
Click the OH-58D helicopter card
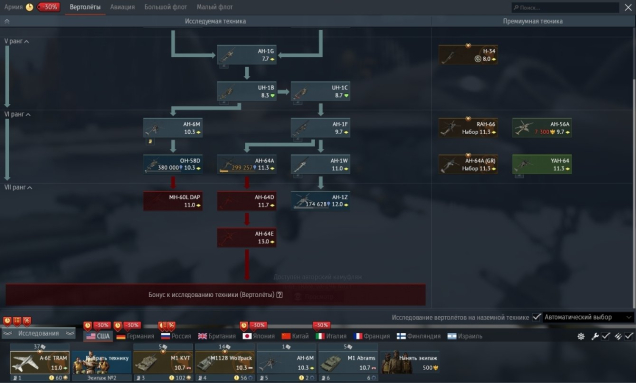pos(173,164)
